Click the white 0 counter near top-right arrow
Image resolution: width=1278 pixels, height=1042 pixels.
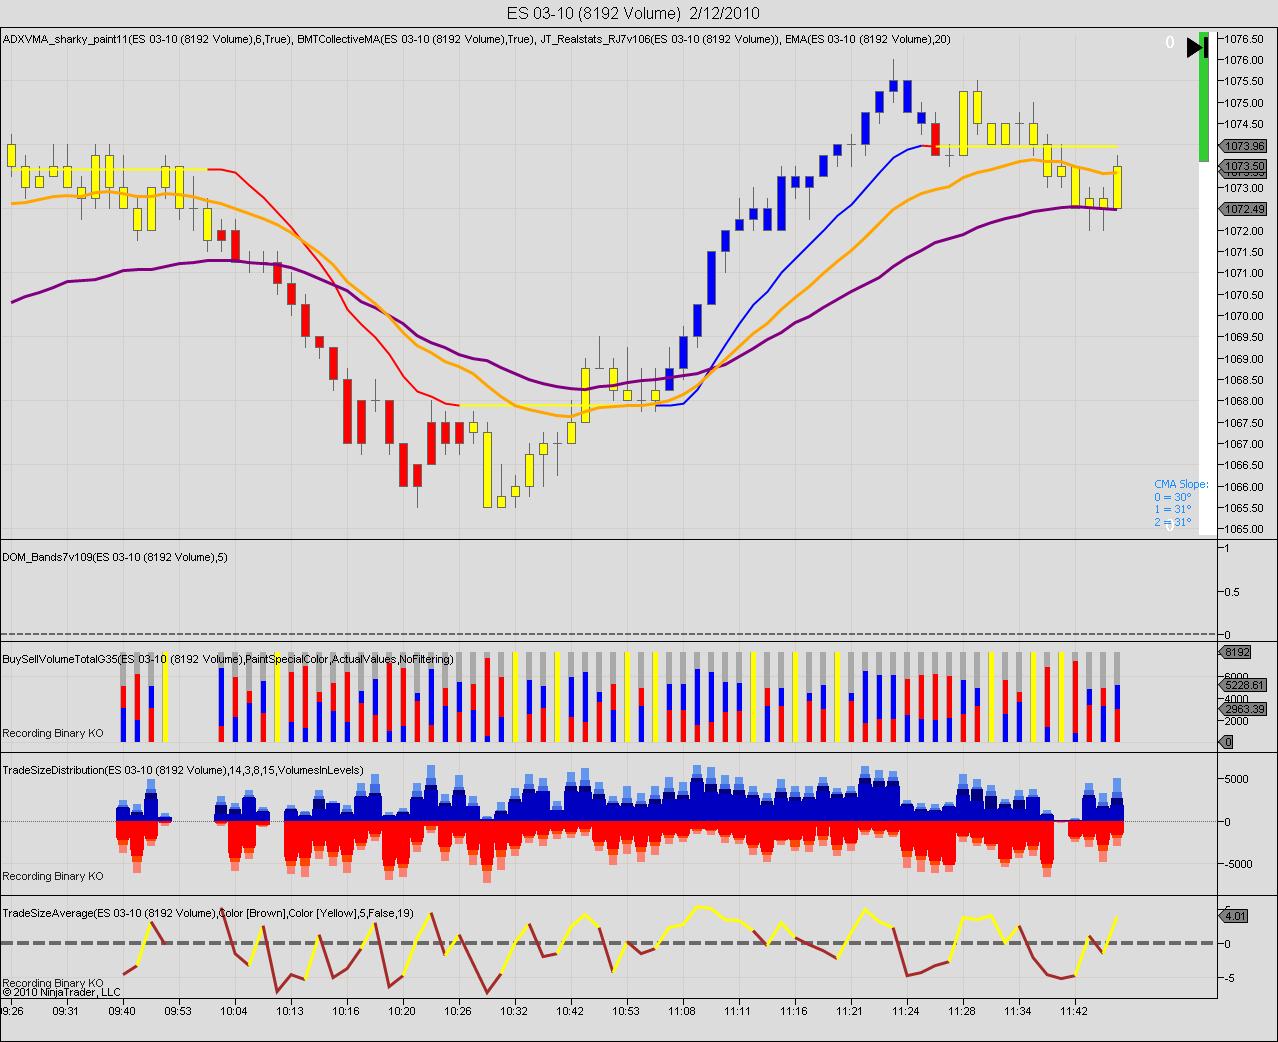pyautogui.click(x=1170, y=43)
